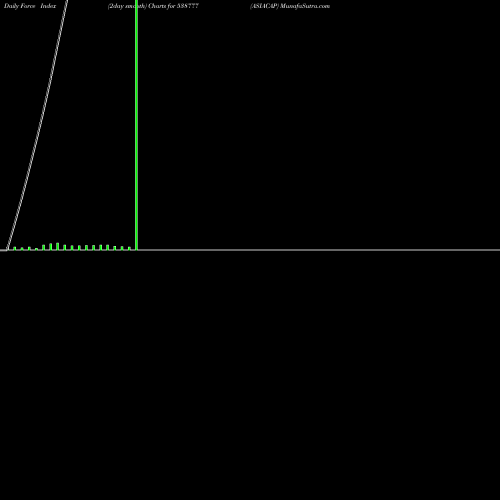Click the 'Daily Force Index' title text
Viewport: 500px width, 500px height.
coord(30,6)
